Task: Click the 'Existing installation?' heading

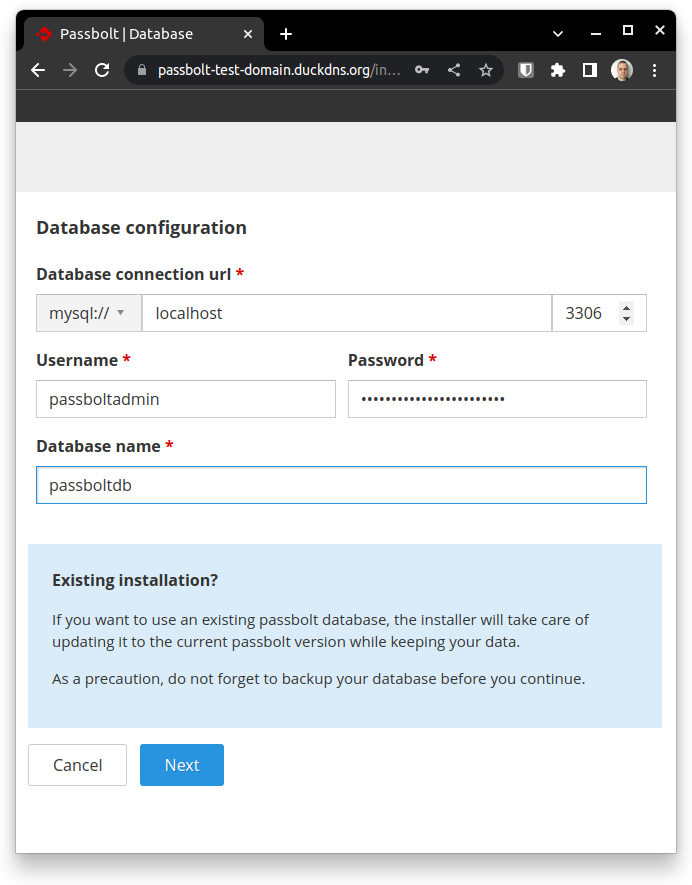Action: [135, 580]
